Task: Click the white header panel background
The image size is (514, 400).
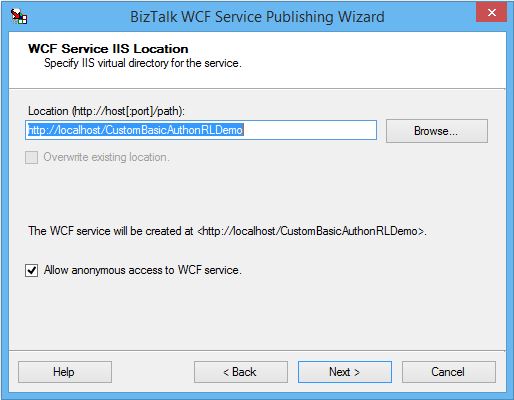Action: click(367, 60)
